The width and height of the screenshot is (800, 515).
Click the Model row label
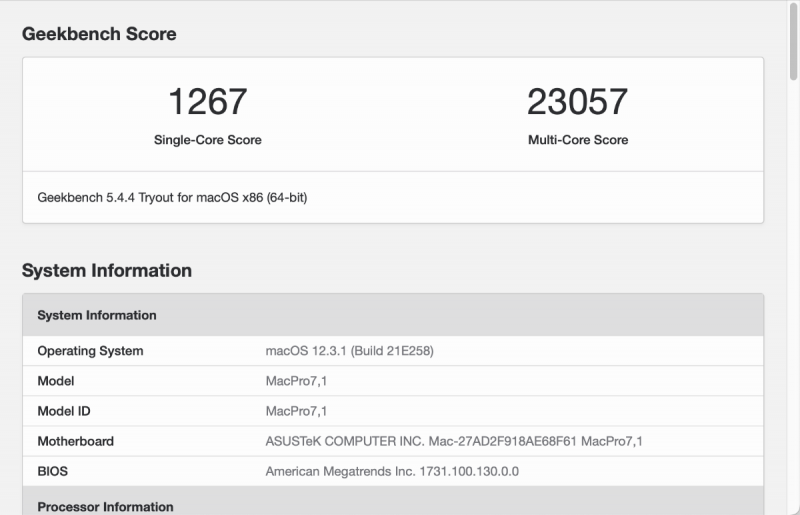(56, 381)
